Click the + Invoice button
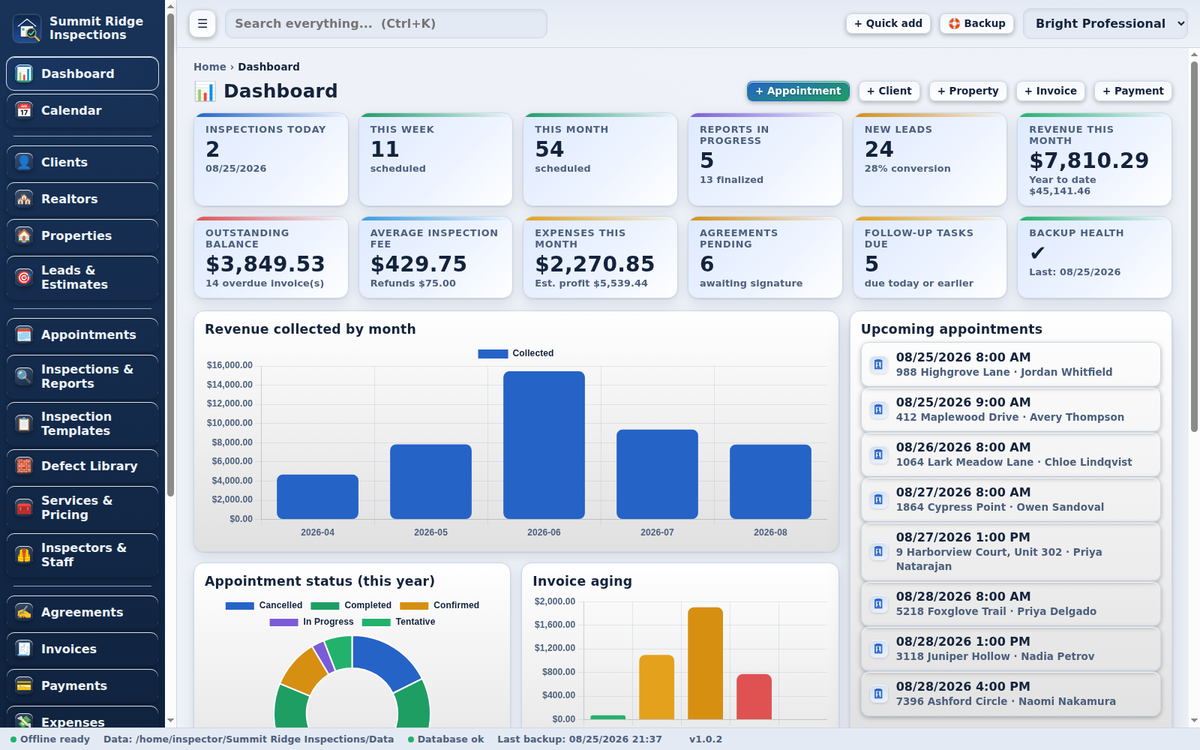This screenshot has height=750, width=1200. point(1051,91)
